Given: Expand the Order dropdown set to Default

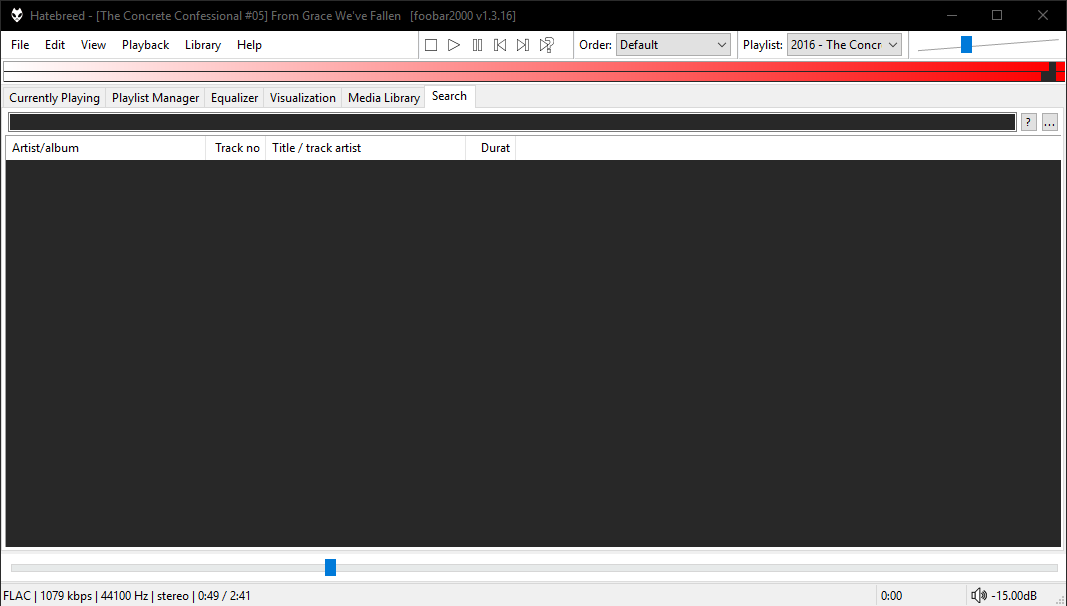Looking at the screenshot, I should [x=673, y=45].
